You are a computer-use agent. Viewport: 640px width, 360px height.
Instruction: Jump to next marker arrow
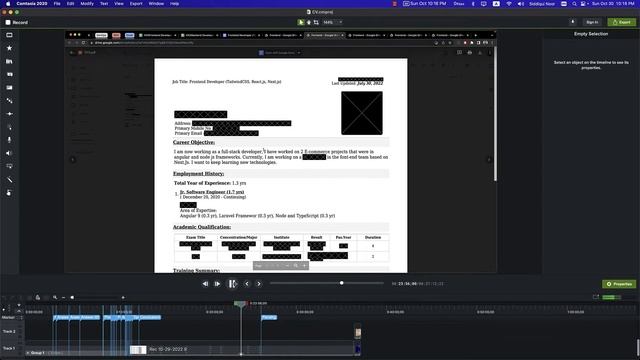click(x=259, y=284)
